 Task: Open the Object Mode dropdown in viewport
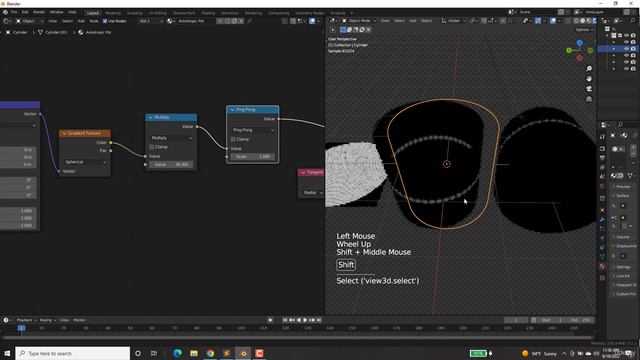(359, 20)
